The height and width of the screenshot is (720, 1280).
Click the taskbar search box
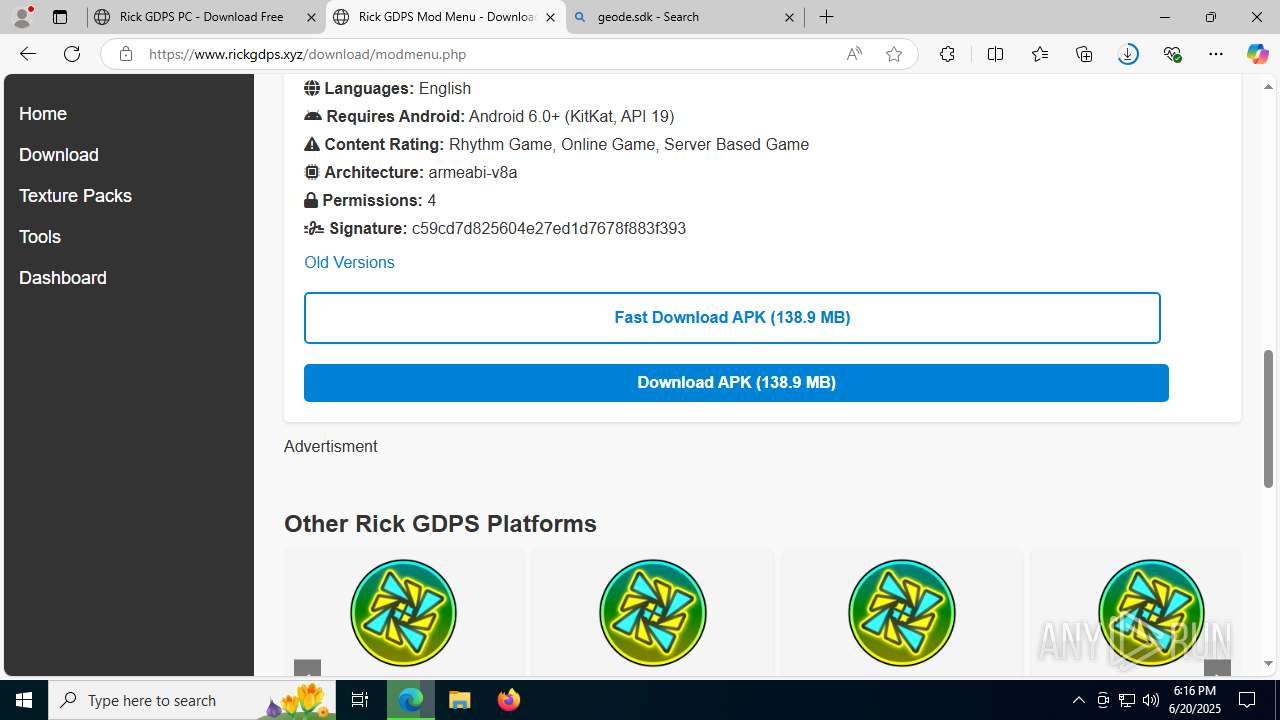click(x=192, y=700)
